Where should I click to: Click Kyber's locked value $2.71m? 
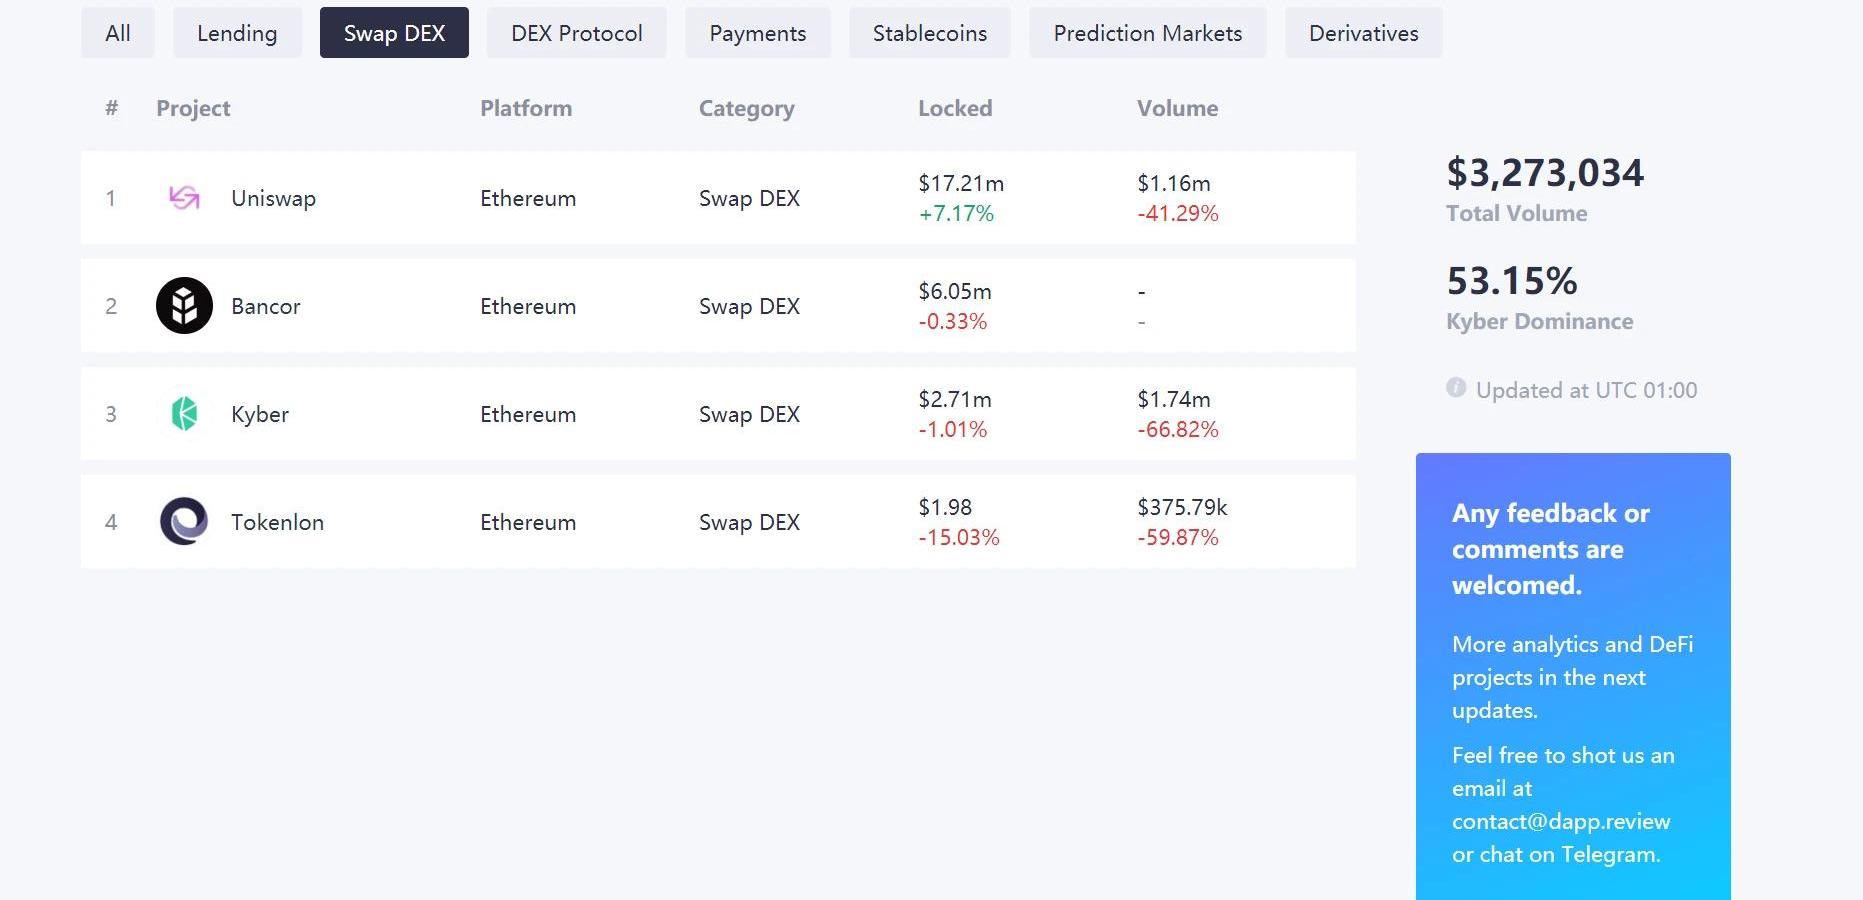955,399
